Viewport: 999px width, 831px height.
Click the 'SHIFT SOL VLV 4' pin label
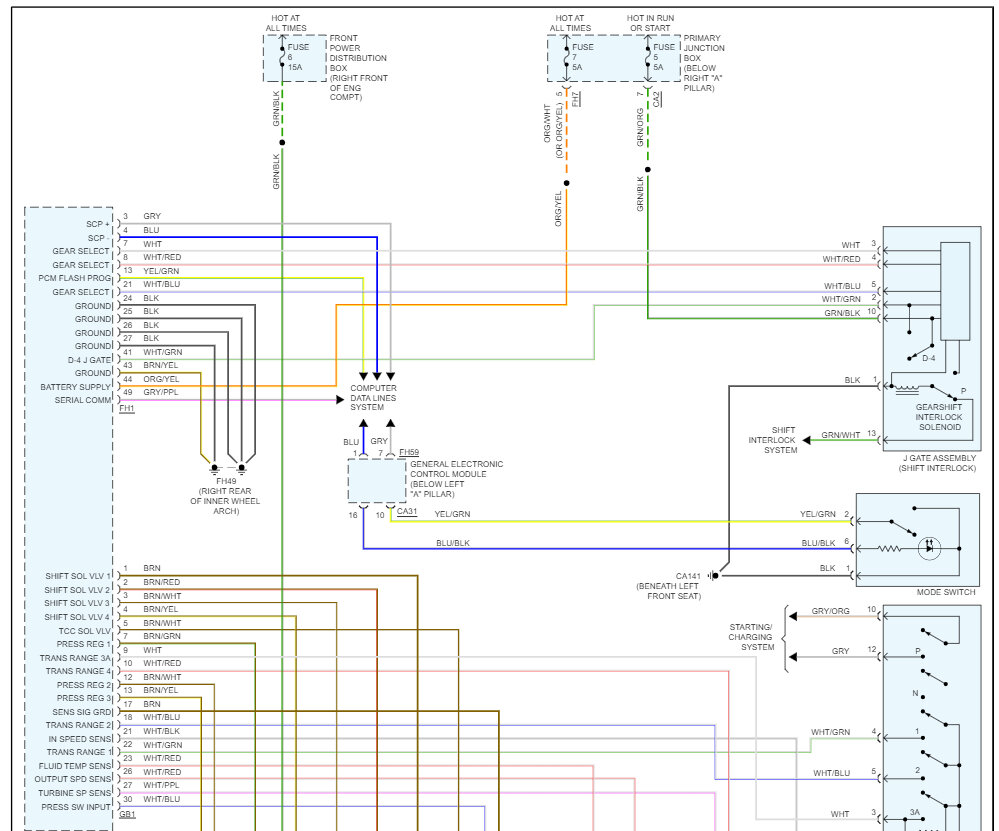click(x=77, y=617)
